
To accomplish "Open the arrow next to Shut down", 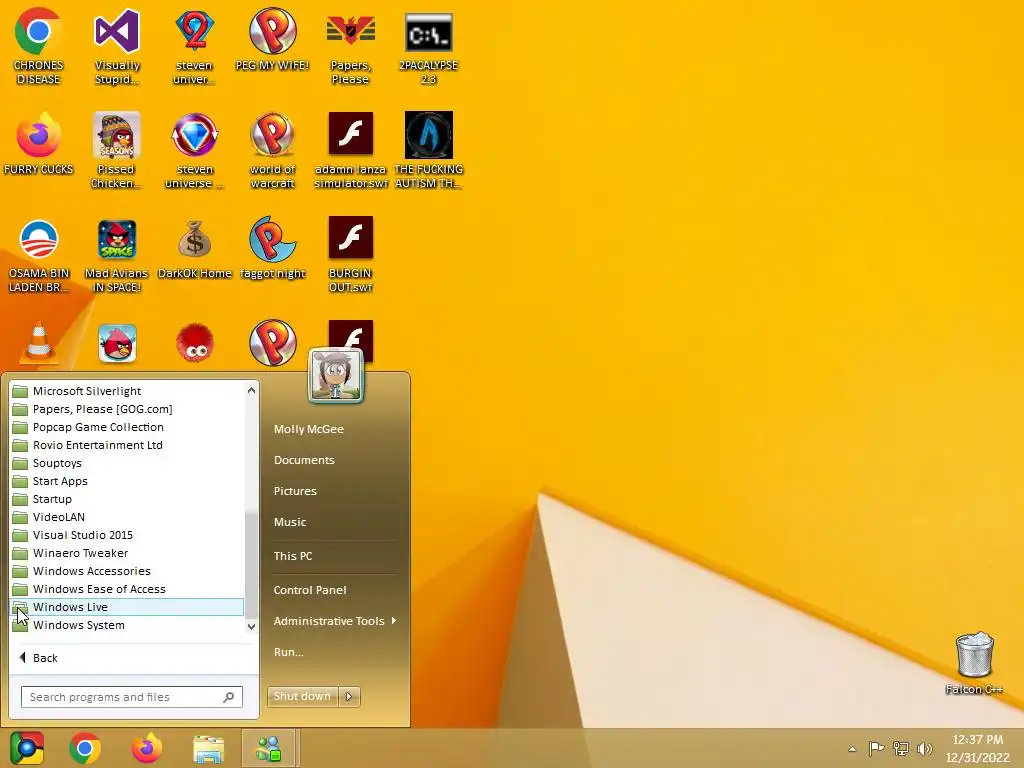I will (x=349, y=696).
